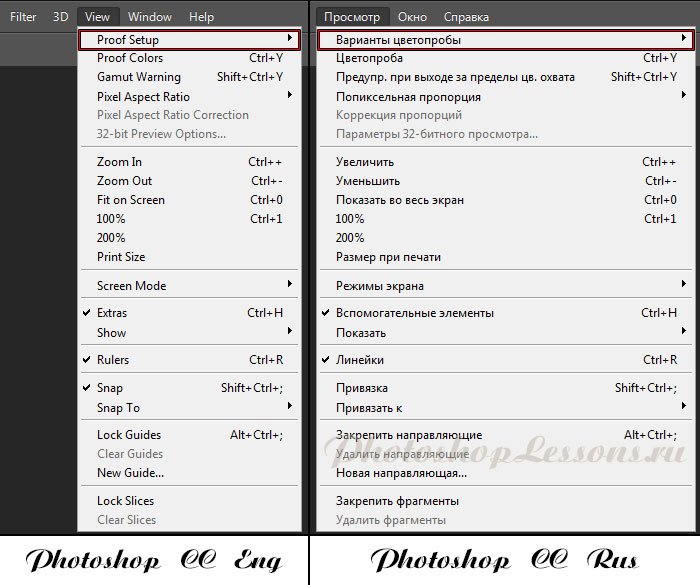Open the Snap To submenu
Viewport: 700px width, 585px height.
(x=118, y=407)
